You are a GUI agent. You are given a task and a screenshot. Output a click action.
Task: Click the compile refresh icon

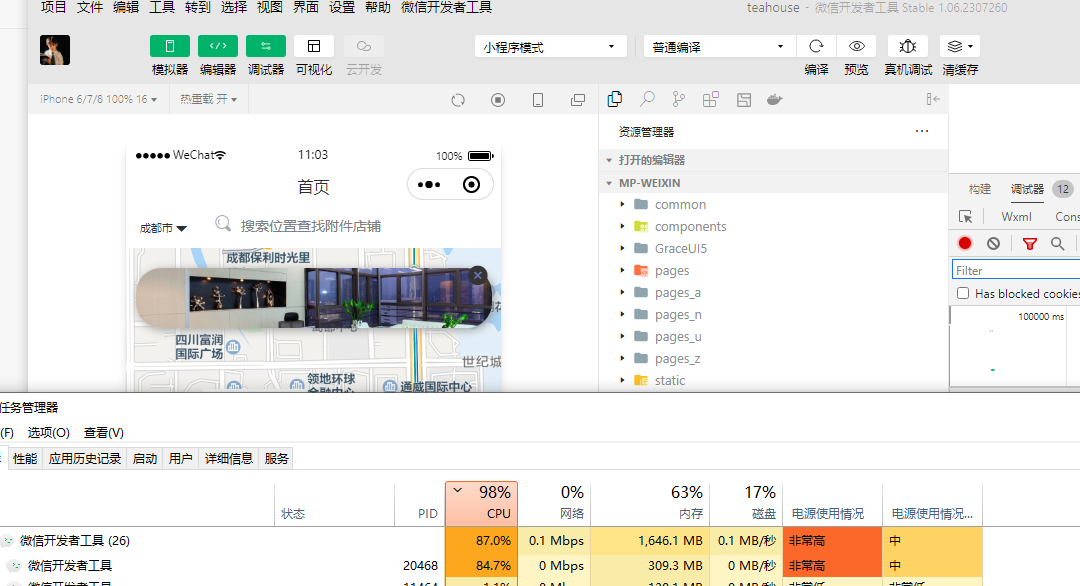[816, 46]
